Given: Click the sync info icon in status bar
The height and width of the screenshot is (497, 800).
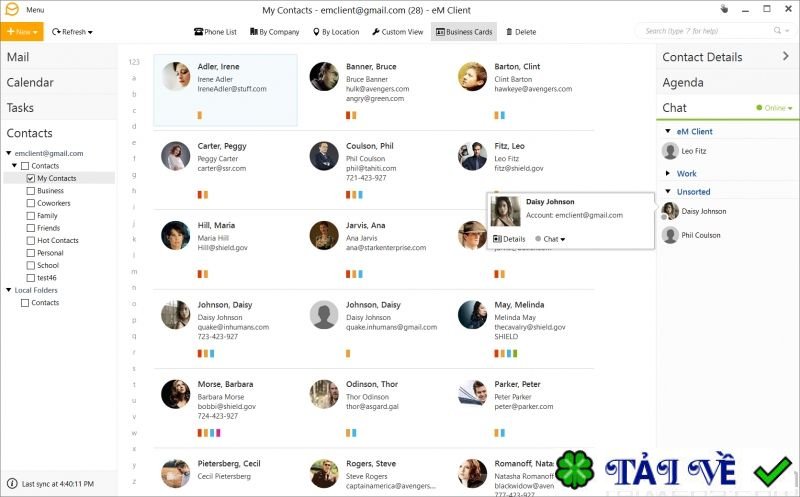Looking at the screenshot, I should pyautogui.click(x=12, y=483).
